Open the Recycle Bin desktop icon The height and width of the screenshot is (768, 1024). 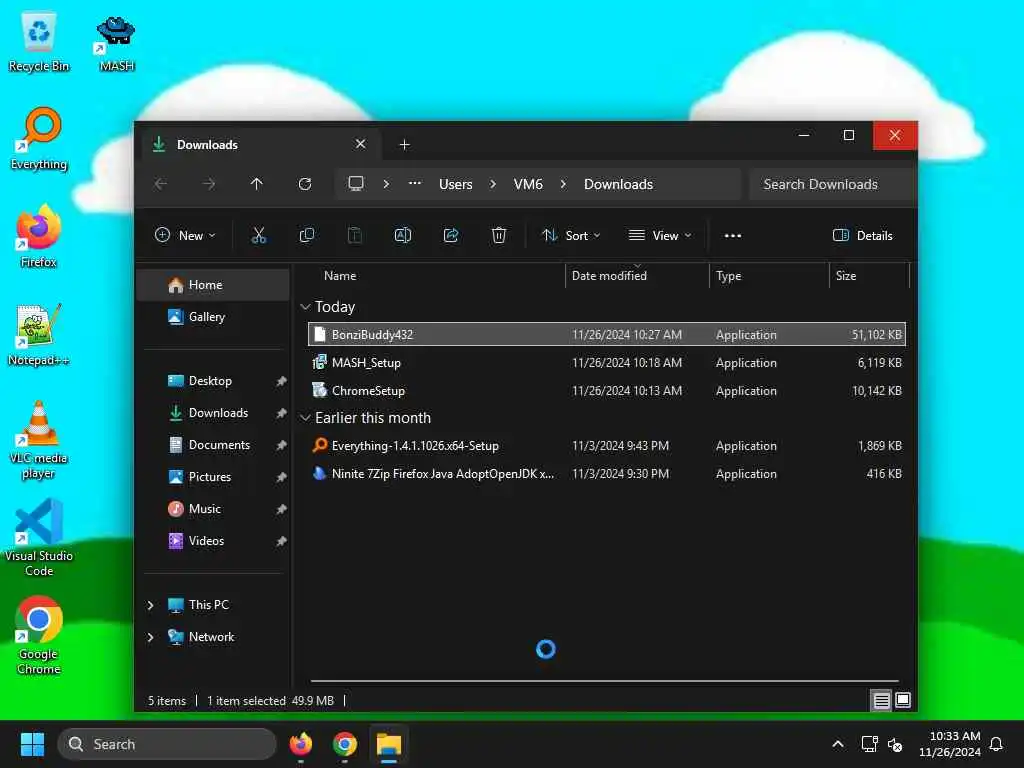coord(39,43)
